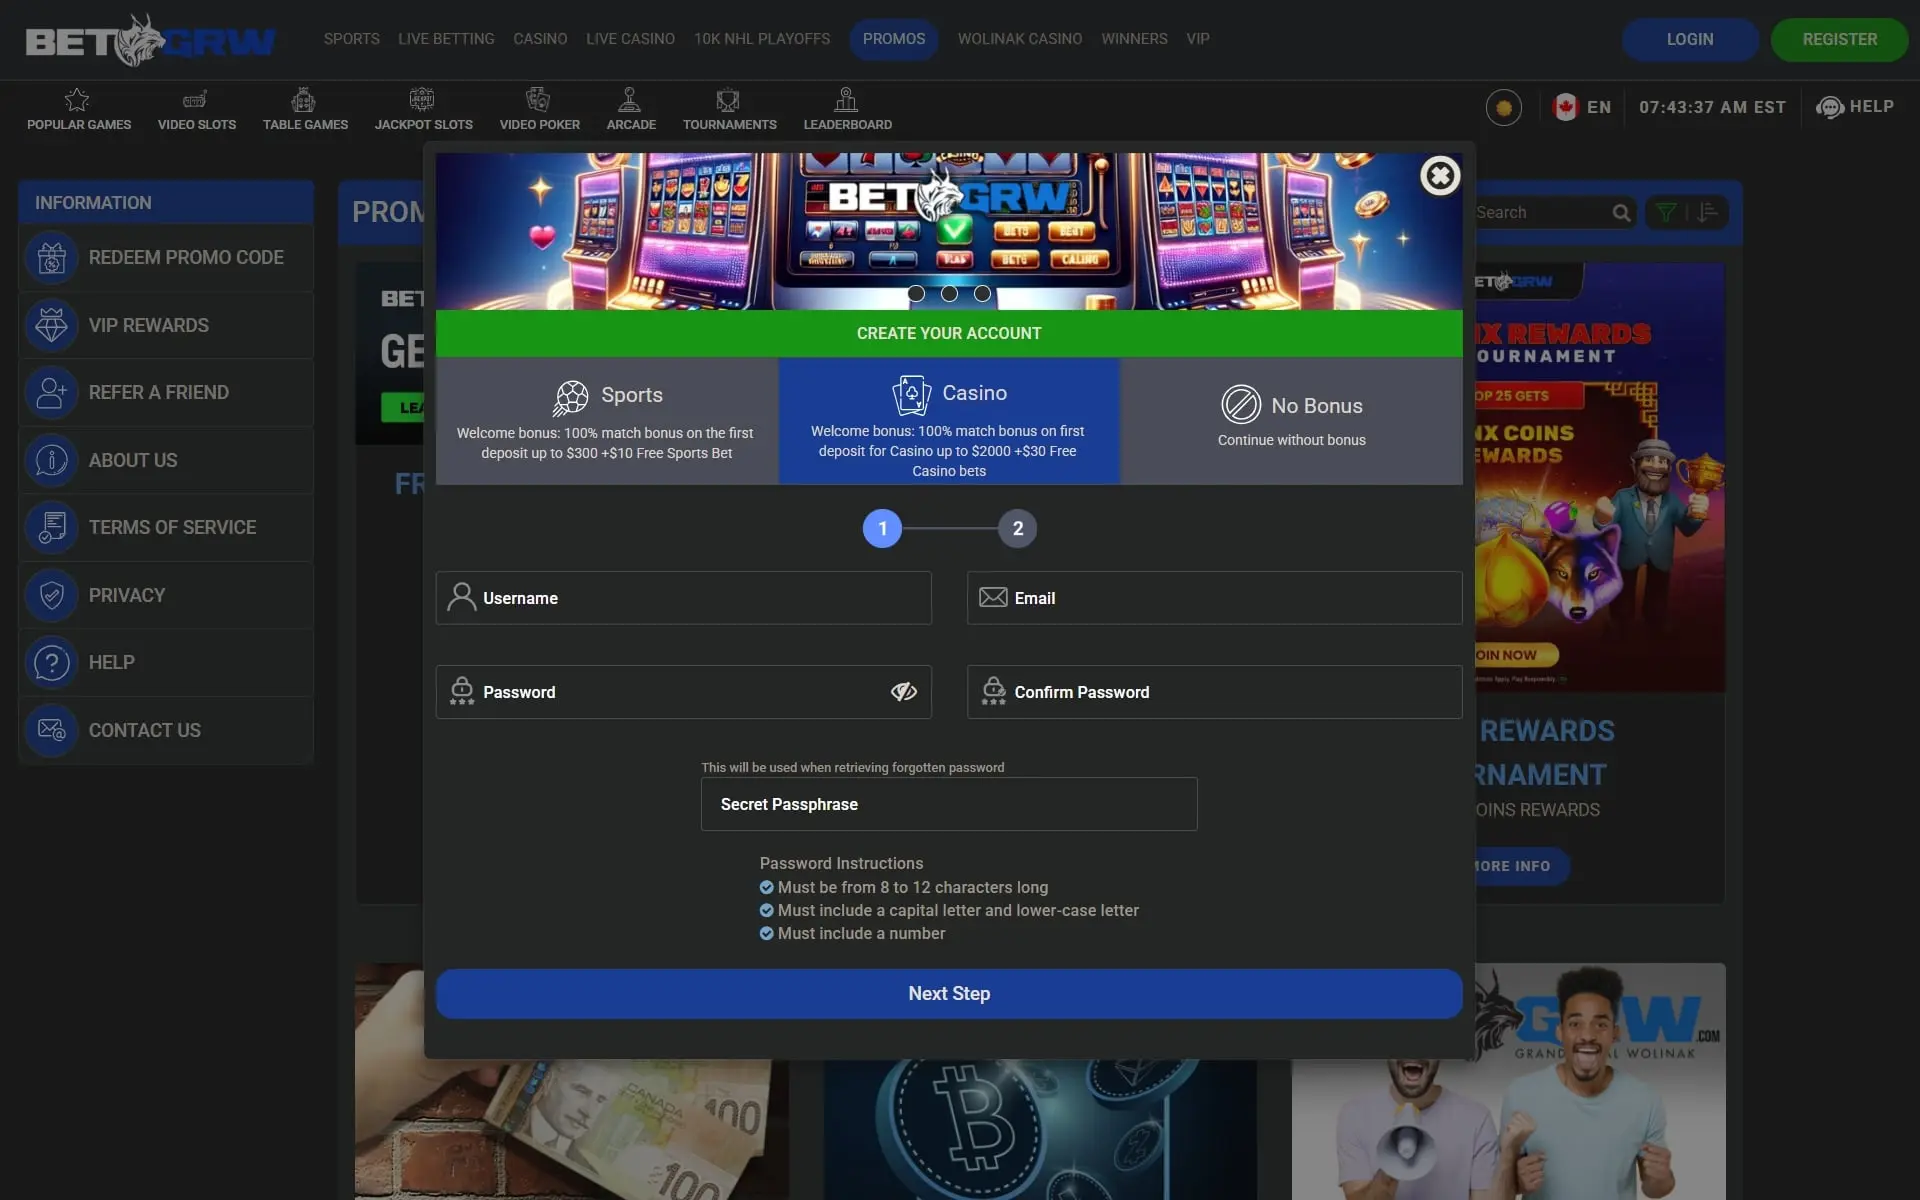1920x1200 pixels.
Task: Open Leaderboard podium icon
Action: tap(846, 100)
